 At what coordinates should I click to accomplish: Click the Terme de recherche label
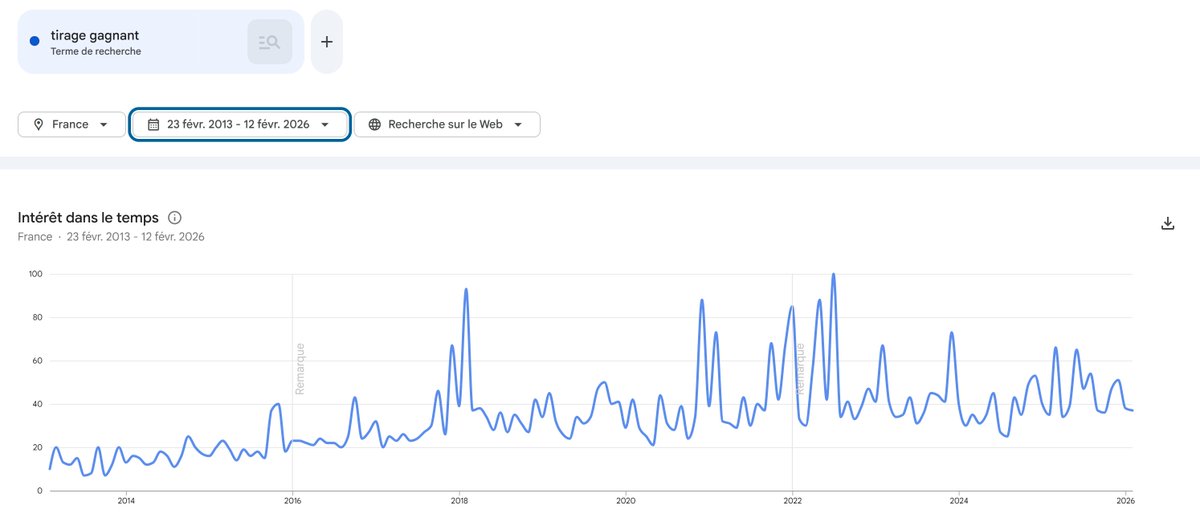pyautogui.click(x=96, y=51)
